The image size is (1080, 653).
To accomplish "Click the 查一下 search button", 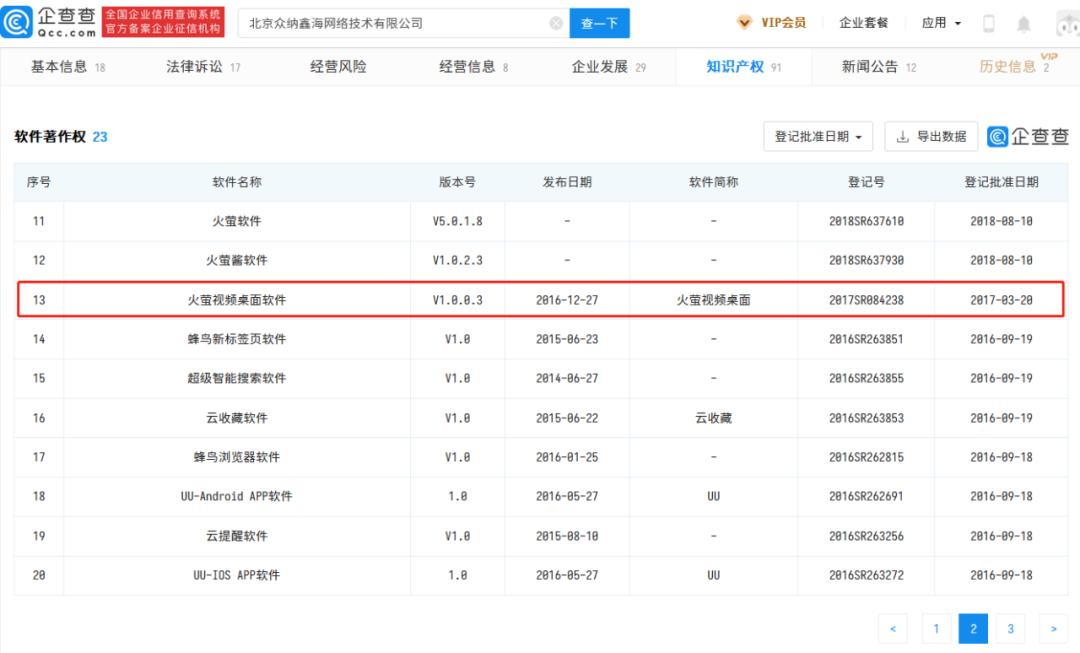I will pyautogui.click(x=600, y=22).
